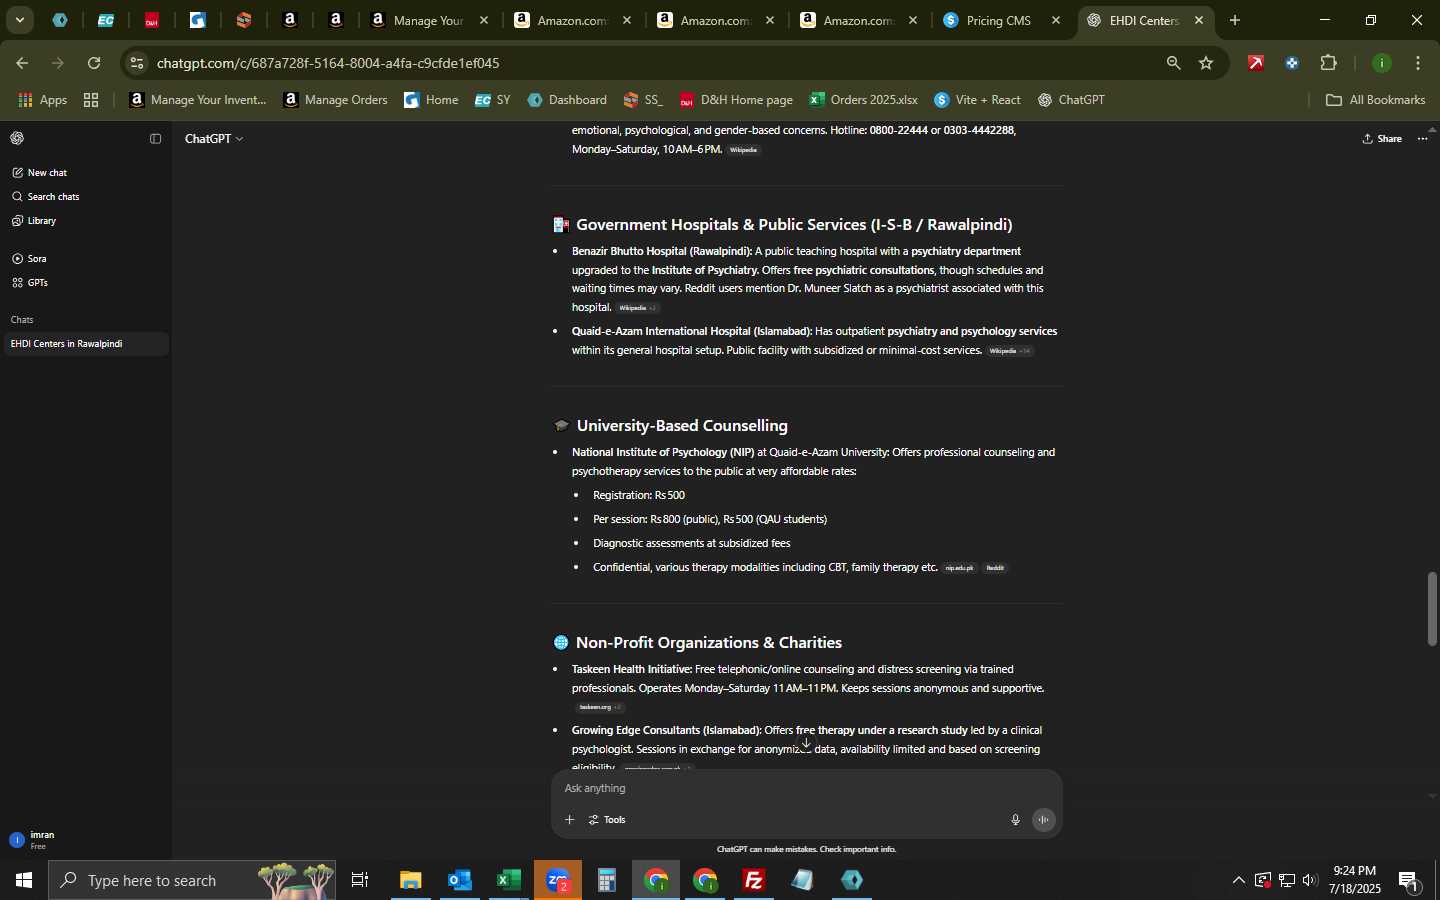Open Task View in taskbar

(x=360, y=881)
